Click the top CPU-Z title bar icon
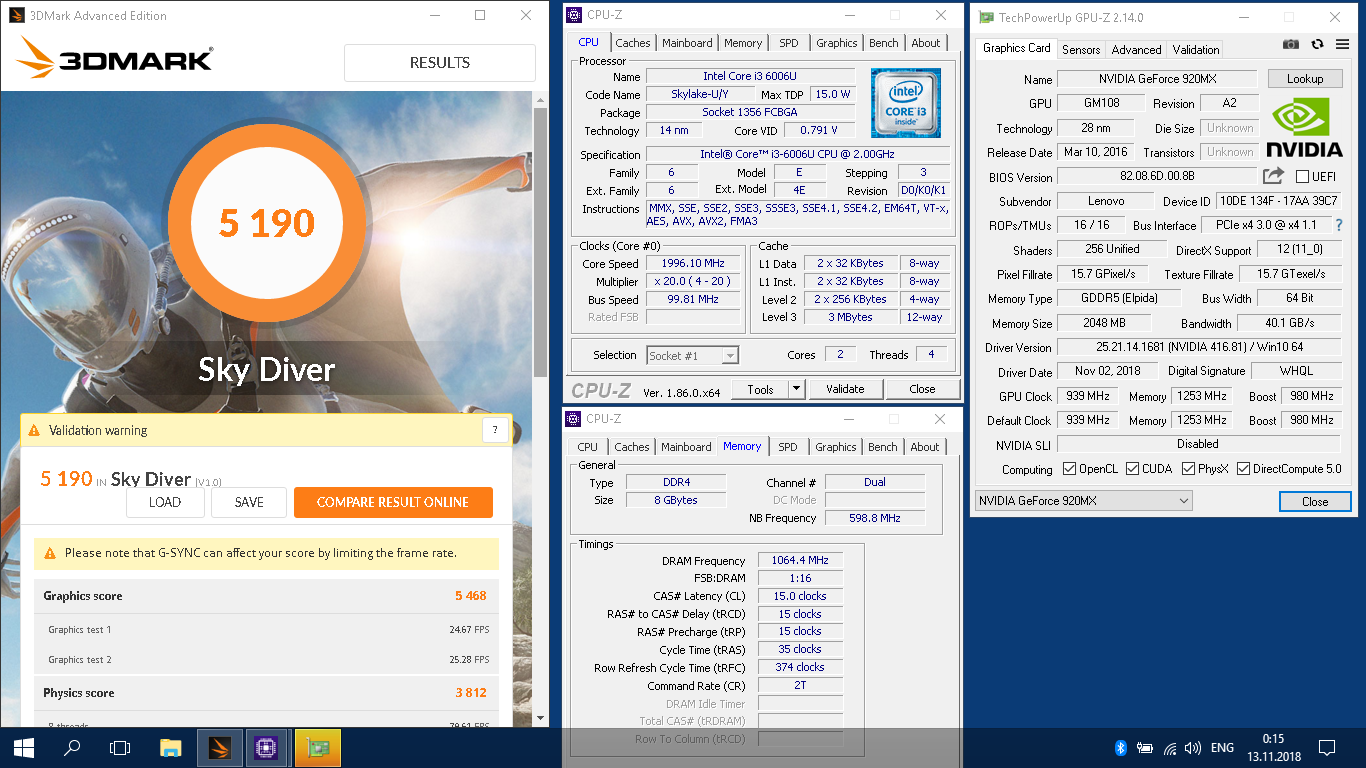1366x768 pixels. pos(573,15)
